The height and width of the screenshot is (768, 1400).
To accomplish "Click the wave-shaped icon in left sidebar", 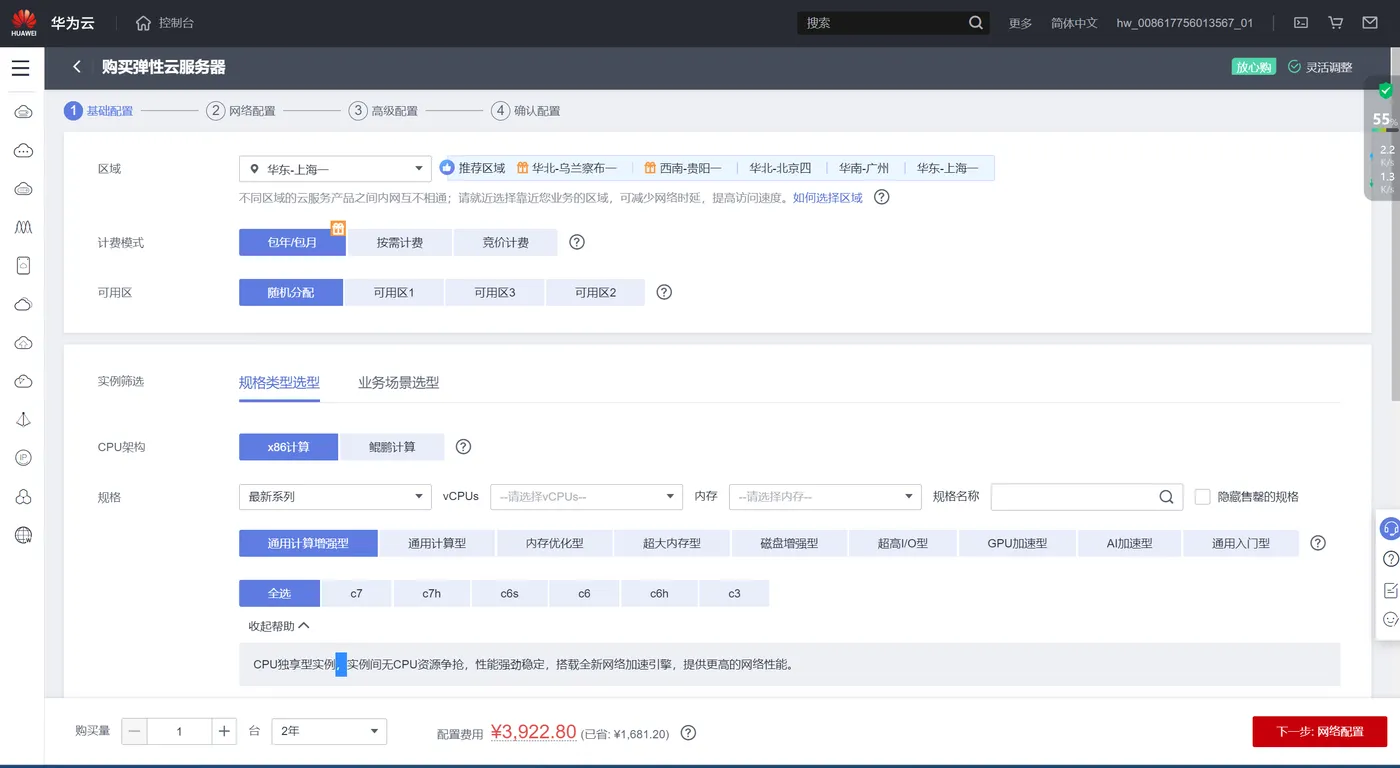I will coord(24,227).
